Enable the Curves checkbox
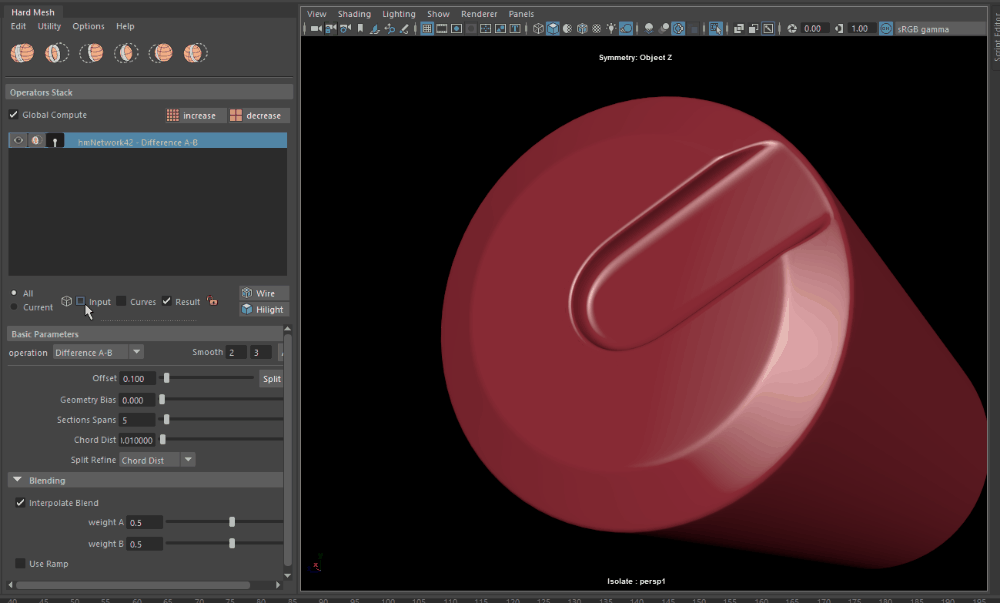 click(121, 301)
